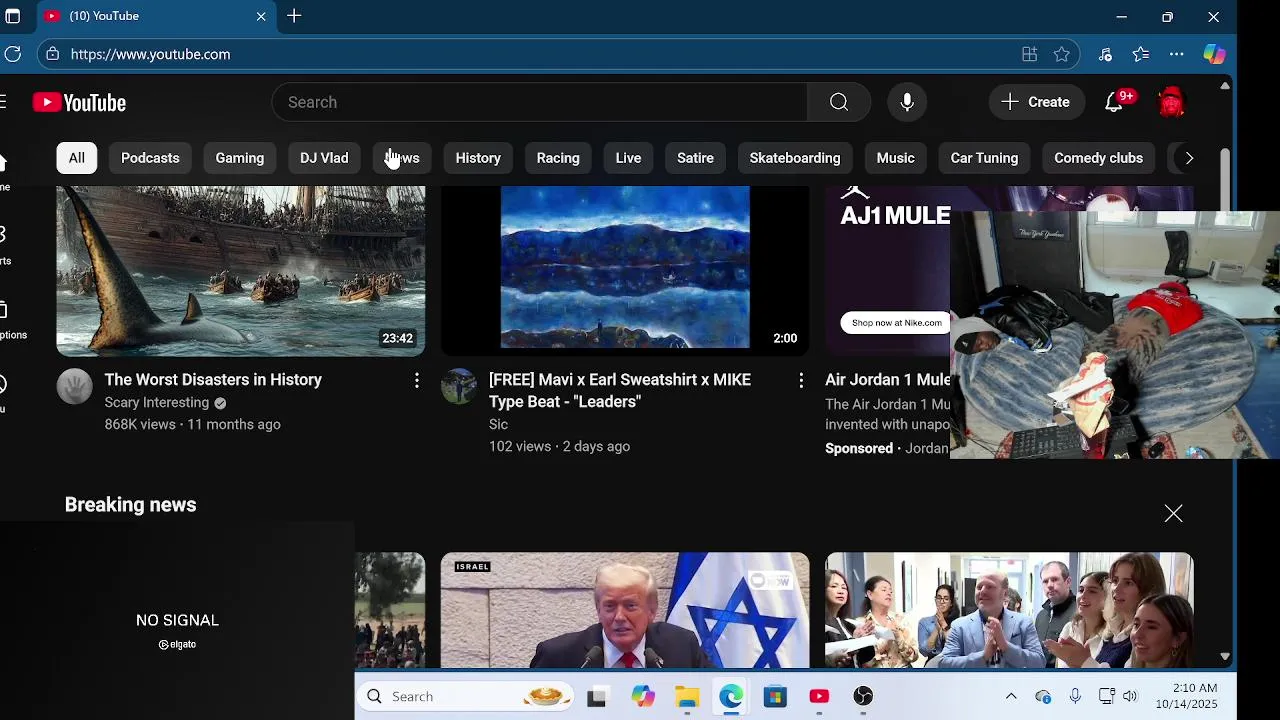The image size is (1280, 720).
Task: Open Sic channel avatar
Action: tap(459, 386)
